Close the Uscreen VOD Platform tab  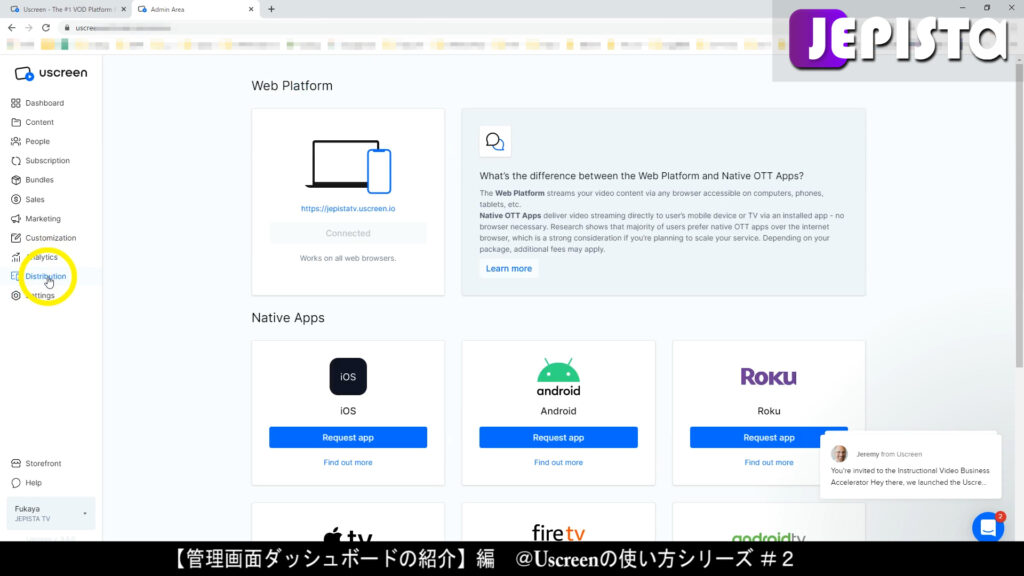click(x=123, y=9)
